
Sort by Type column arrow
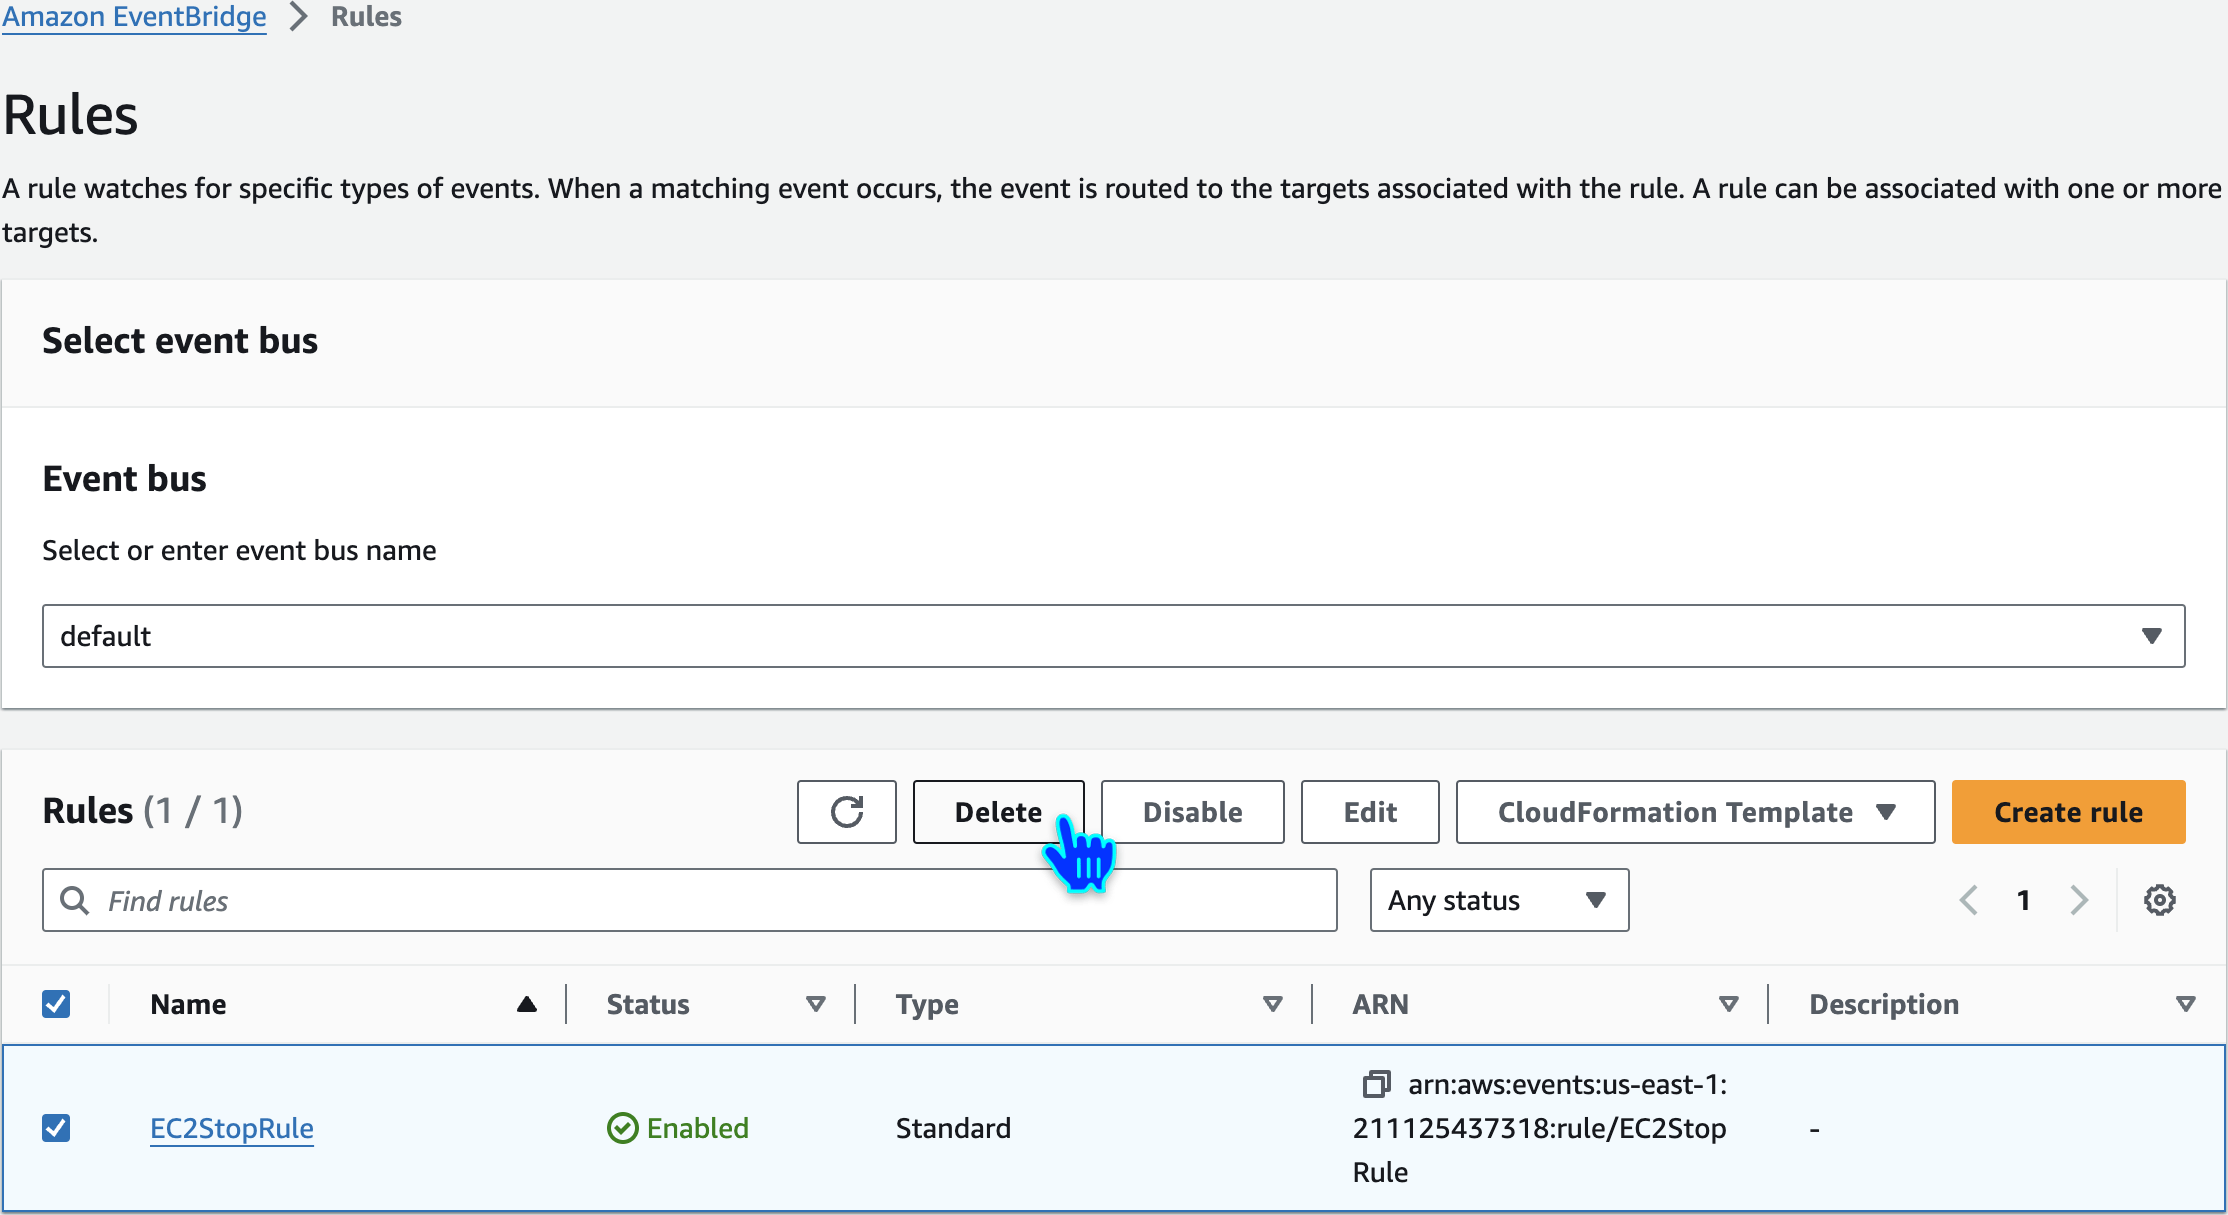click(1272, 1004)
